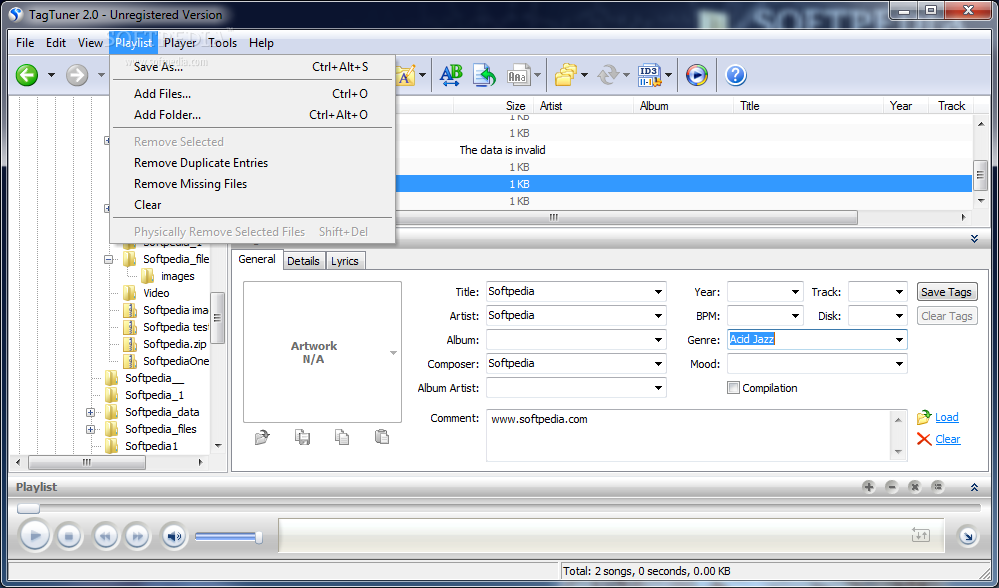999x588 pixels.
Task: Open the Track number dropdown
Action: 899,292
